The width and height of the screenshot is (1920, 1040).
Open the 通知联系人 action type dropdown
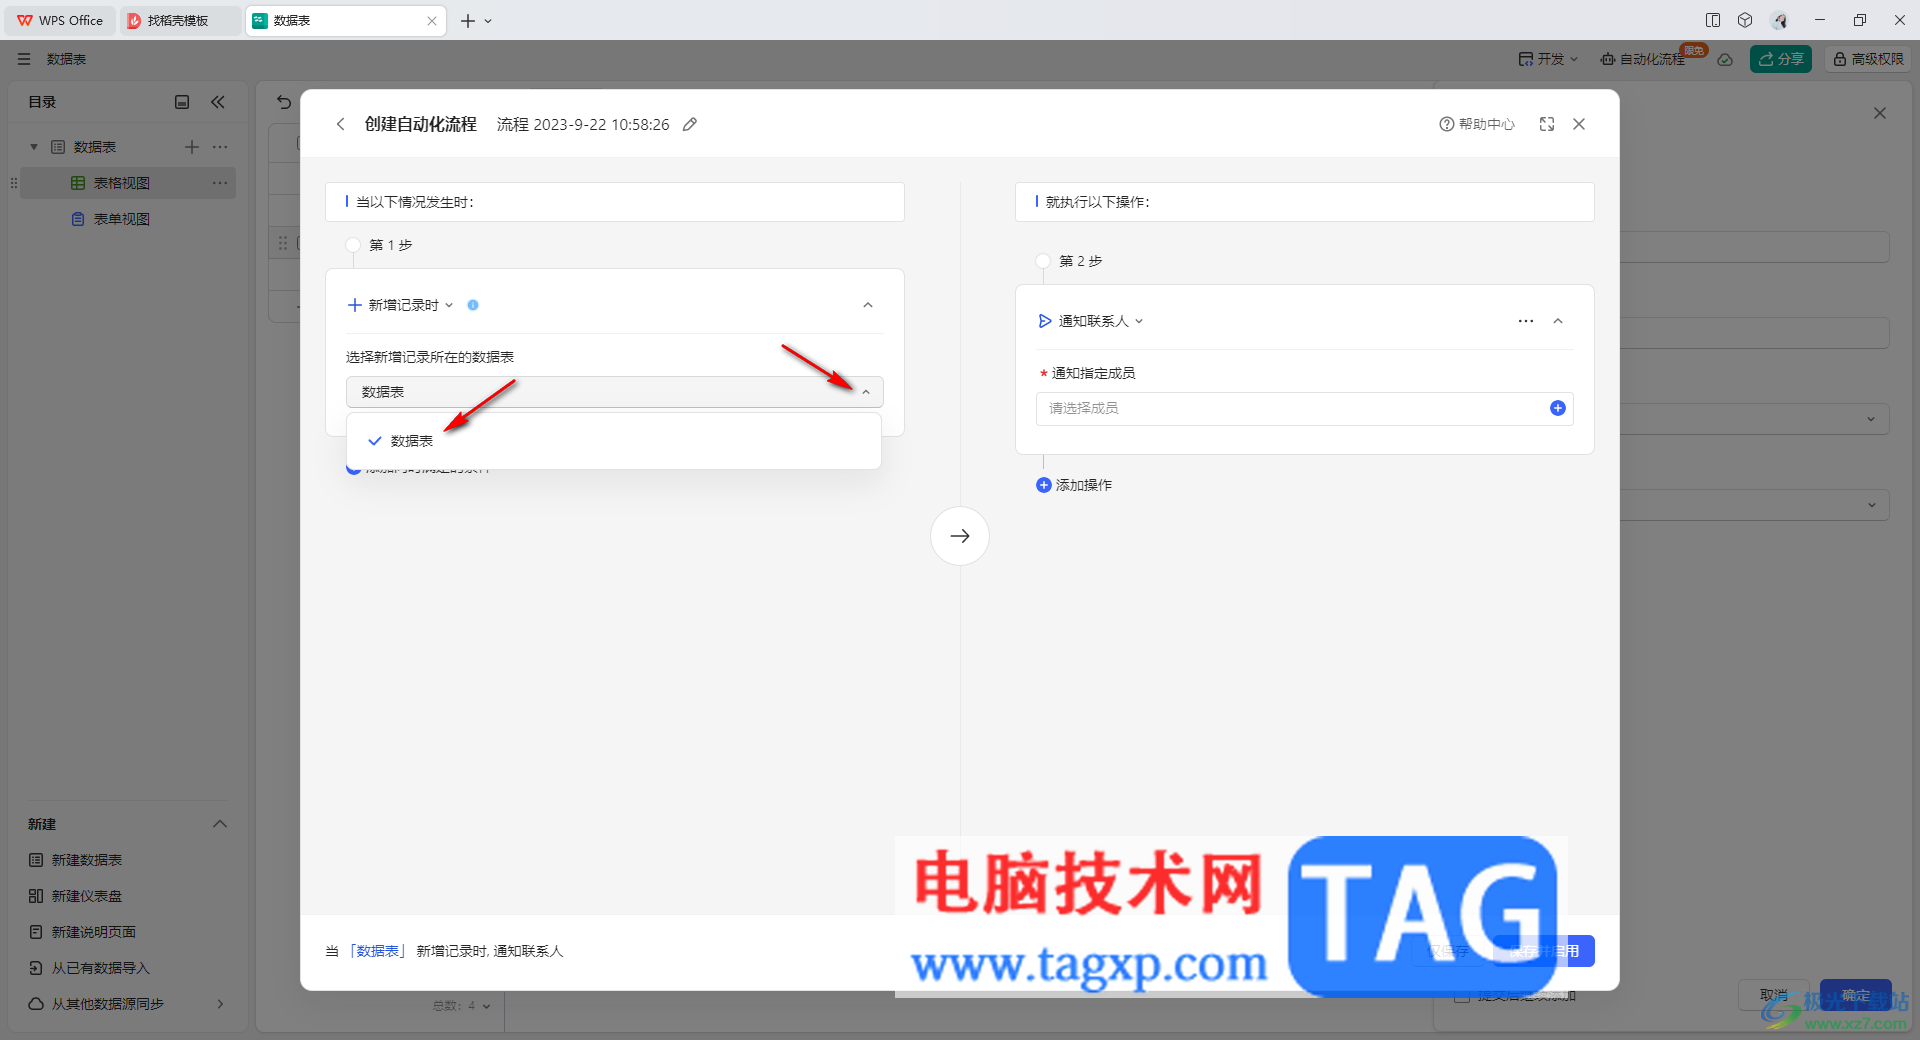tap(1091, 321)
